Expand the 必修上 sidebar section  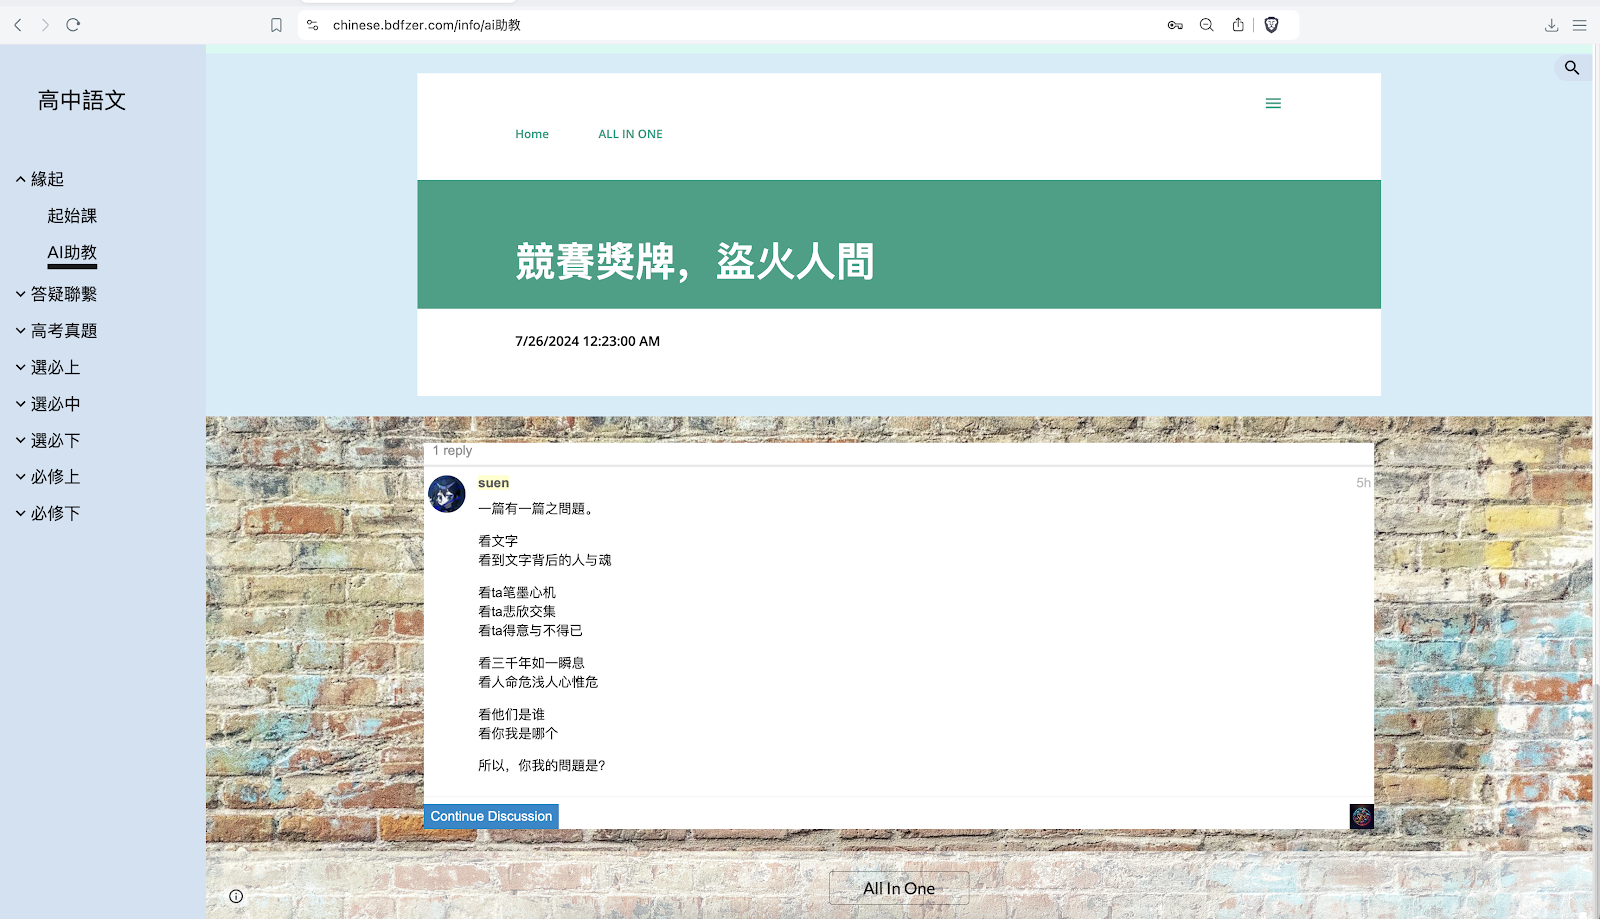pyautogui.click(x=21, y=477)
